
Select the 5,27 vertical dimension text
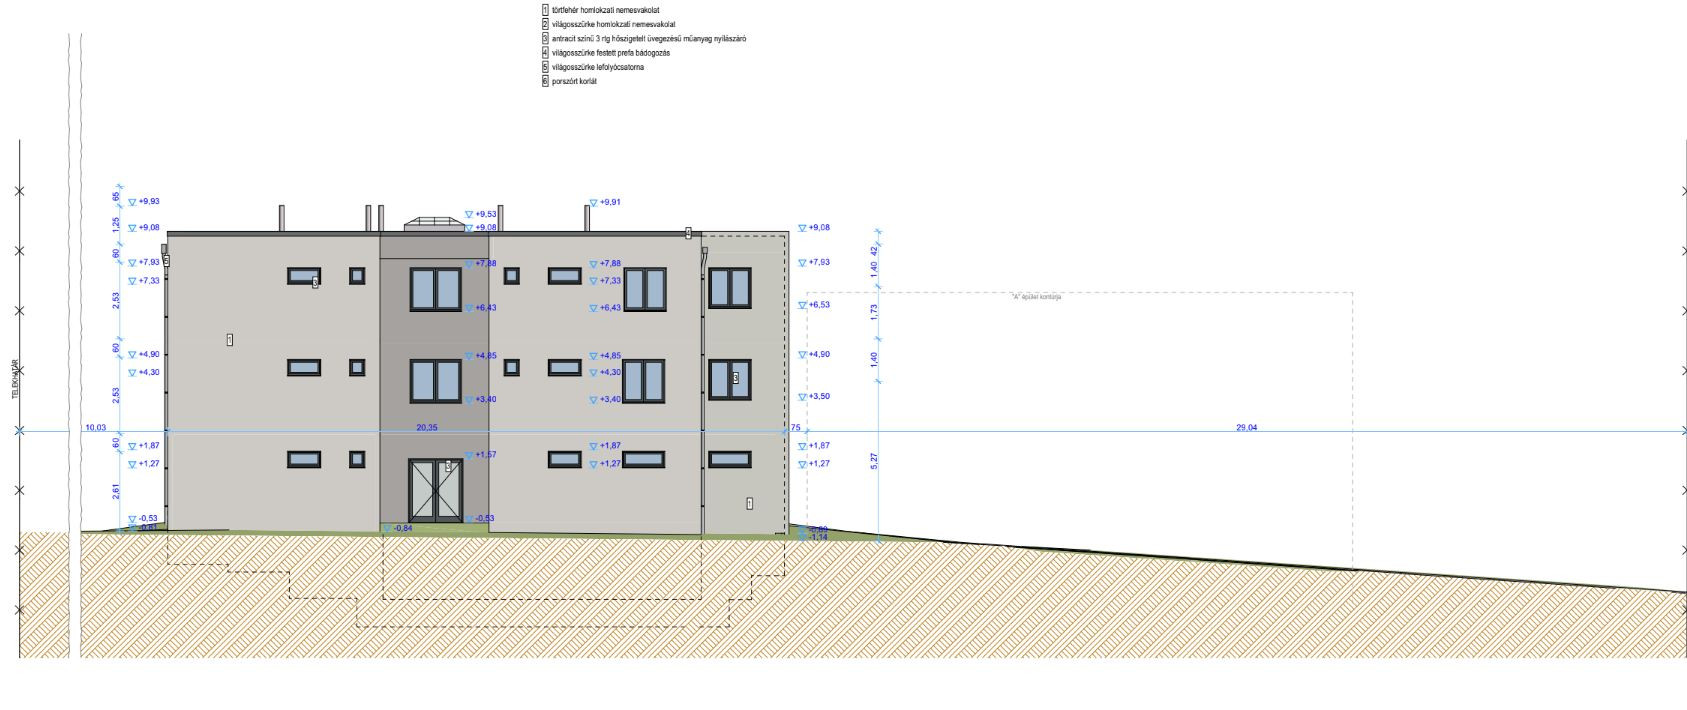click(874, 462)
